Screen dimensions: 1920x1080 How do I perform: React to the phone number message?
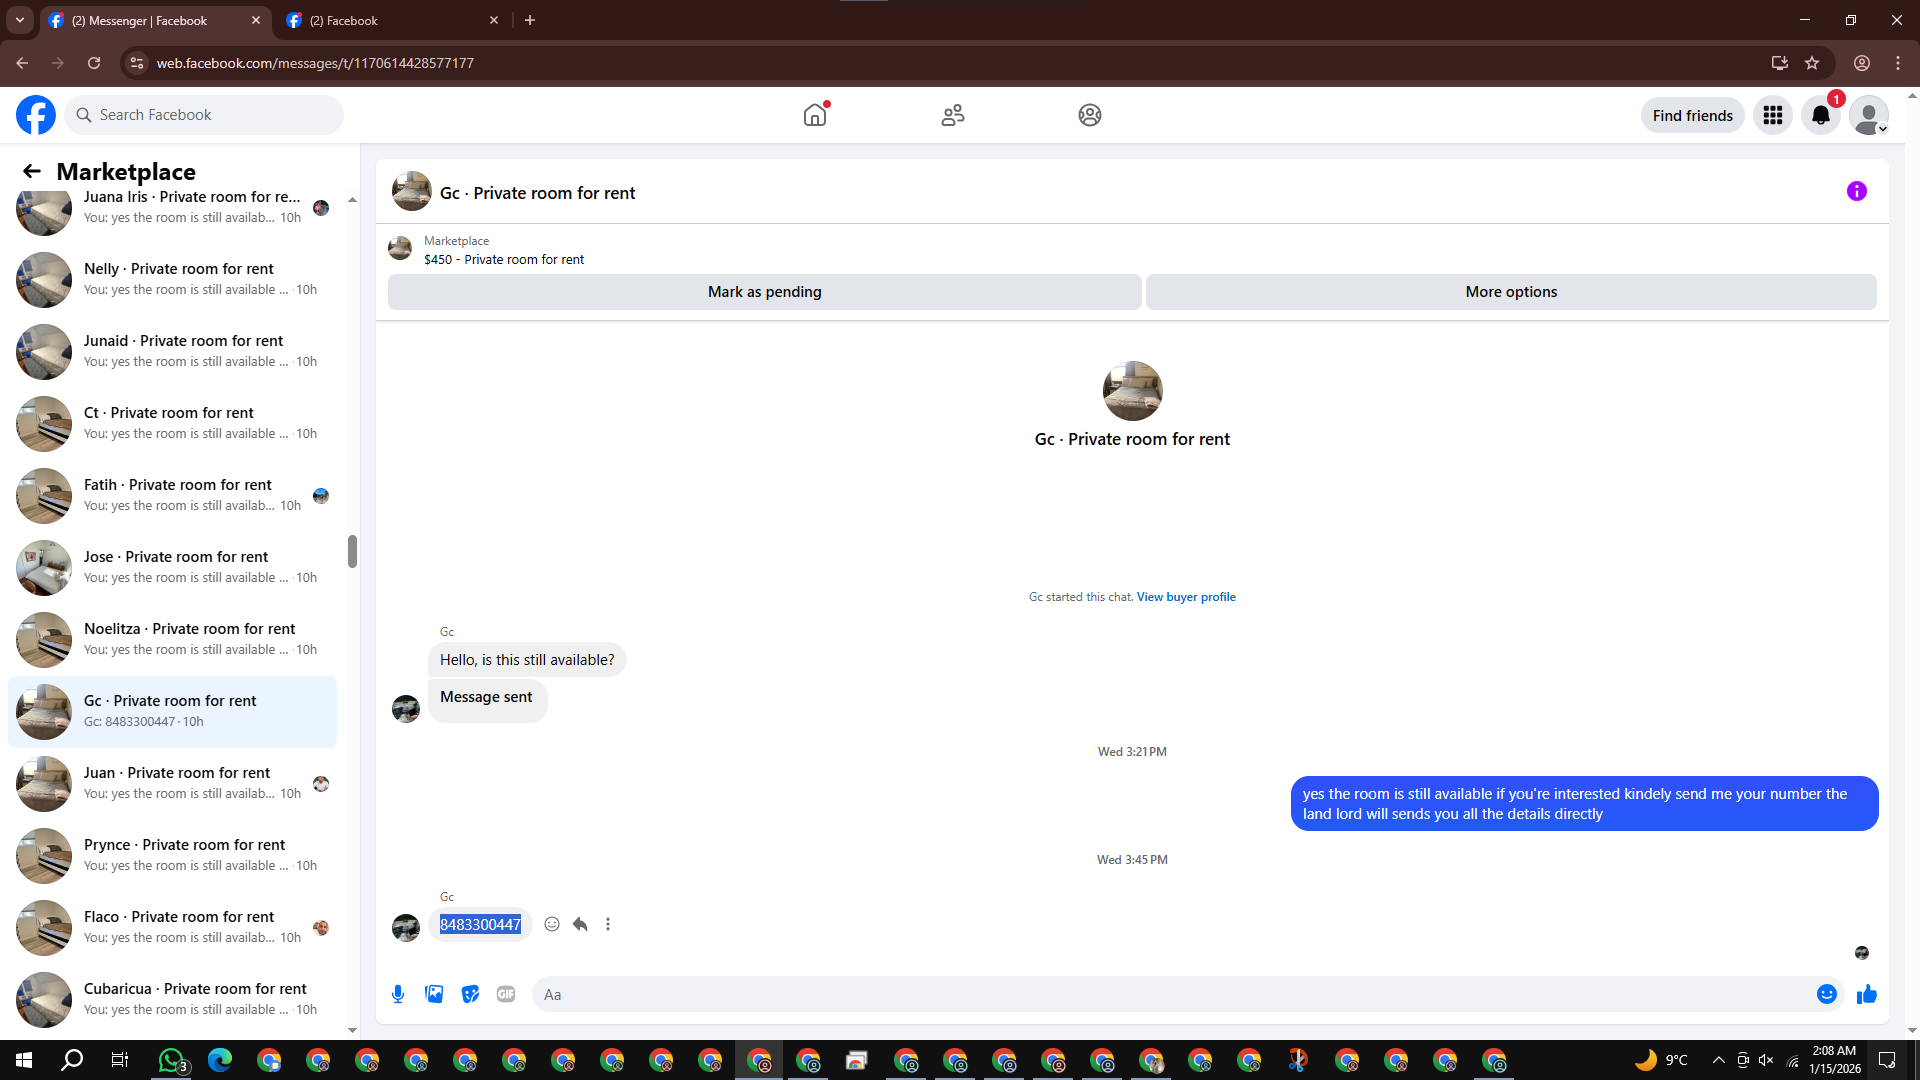point(552,924)
